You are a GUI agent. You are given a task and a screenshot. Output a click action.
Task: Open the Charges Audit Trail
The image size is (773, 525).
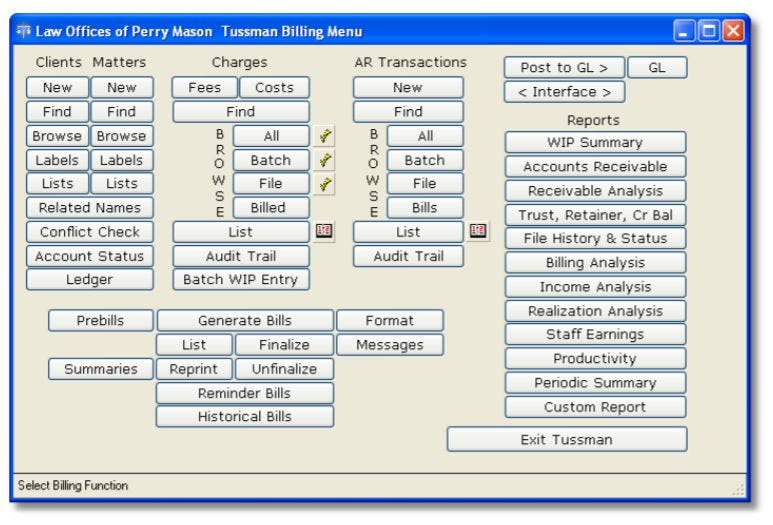pos(241,256)
